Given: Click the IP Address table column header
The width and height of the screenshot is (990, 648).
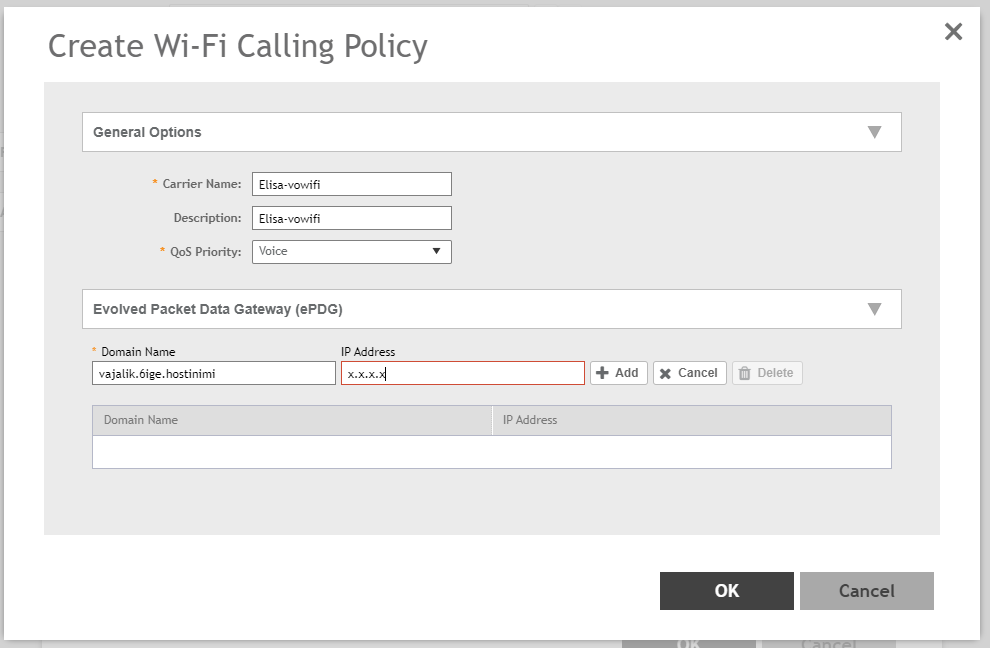Looking at the screenshot, I should point(690,420).
